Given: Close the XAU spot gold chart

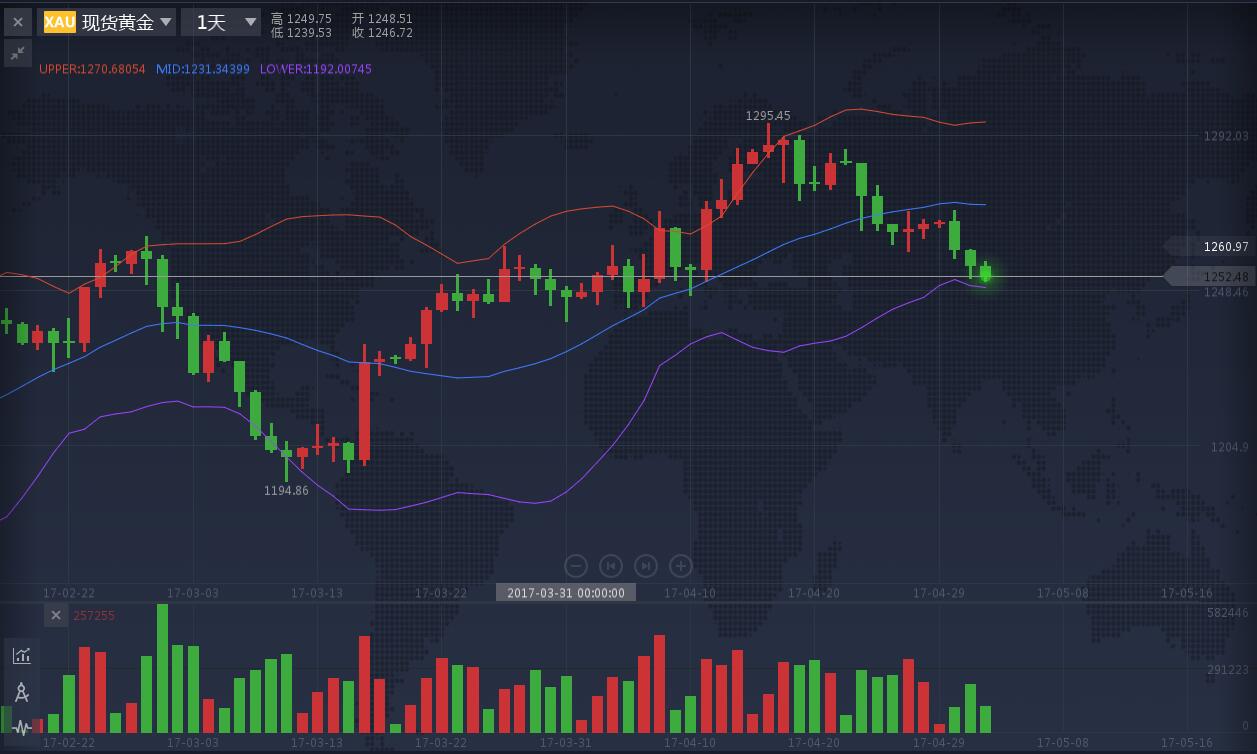Looking at the screenshot, I should coord(18,22).
